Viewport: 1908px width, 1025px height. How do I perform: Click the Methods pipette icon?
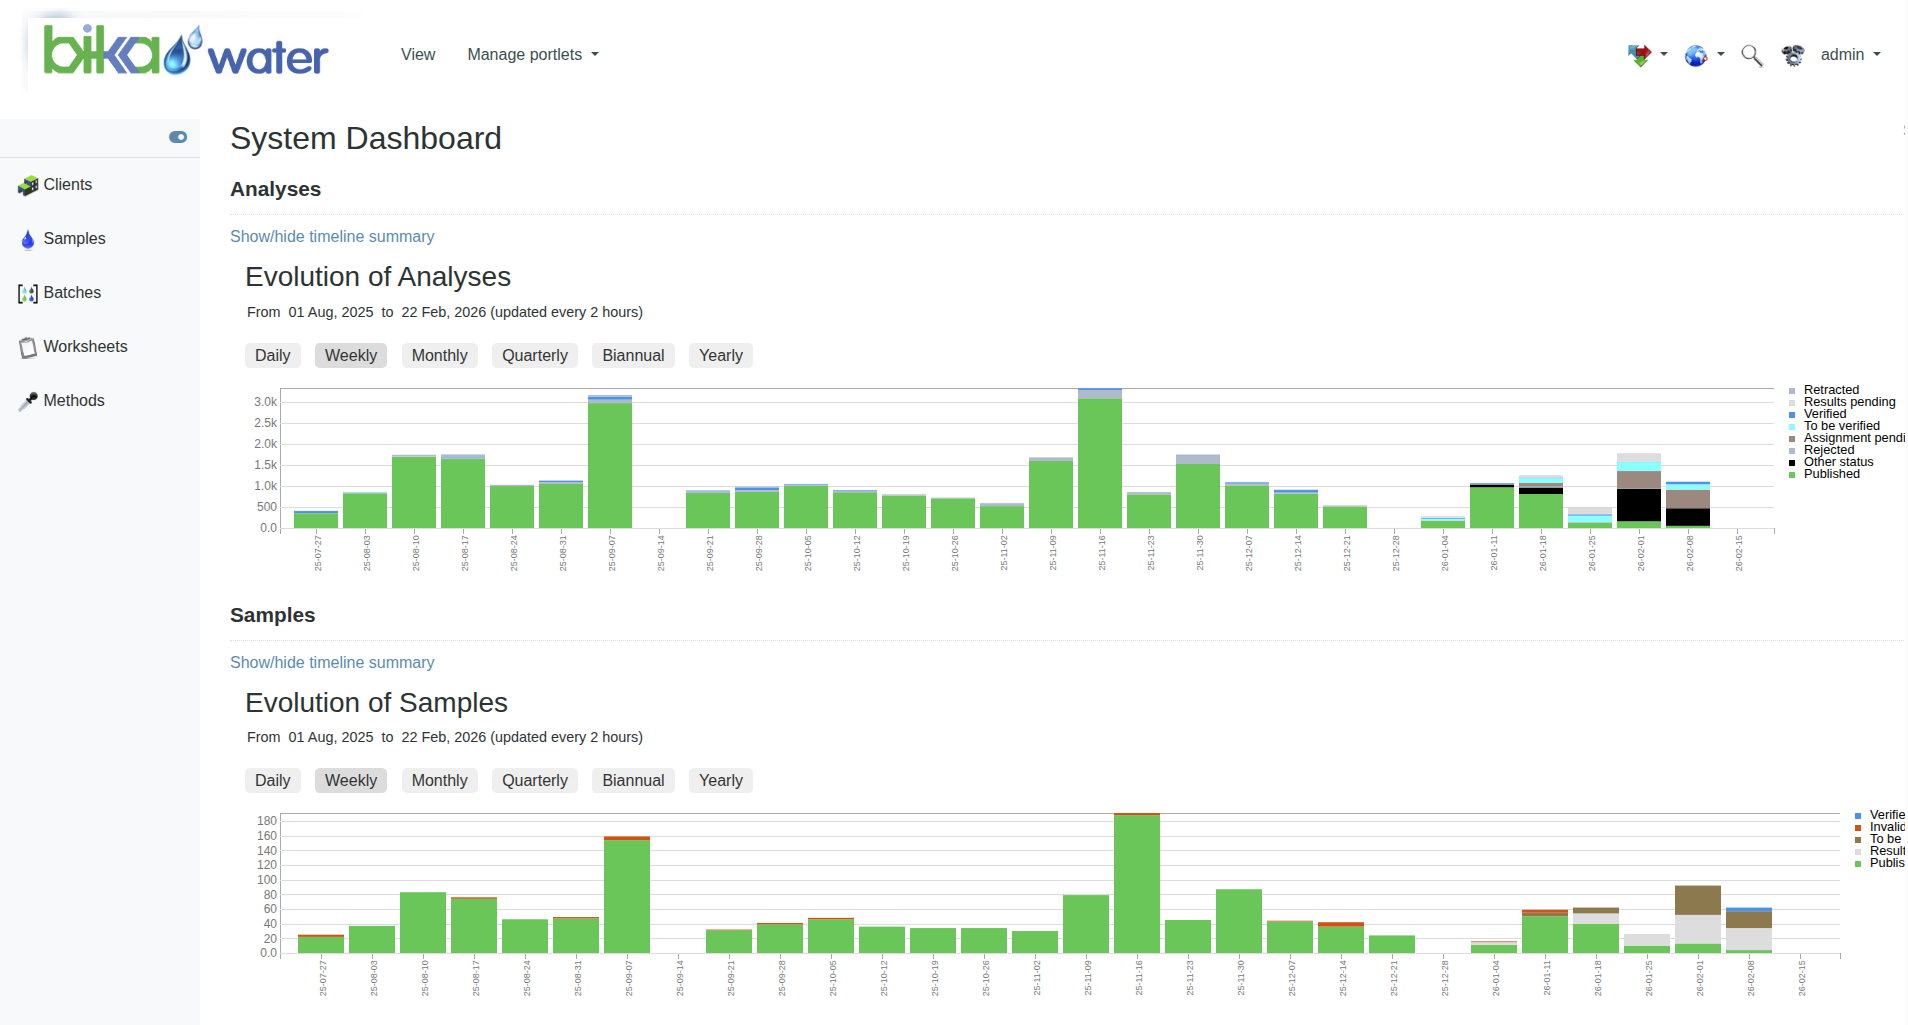27,402
